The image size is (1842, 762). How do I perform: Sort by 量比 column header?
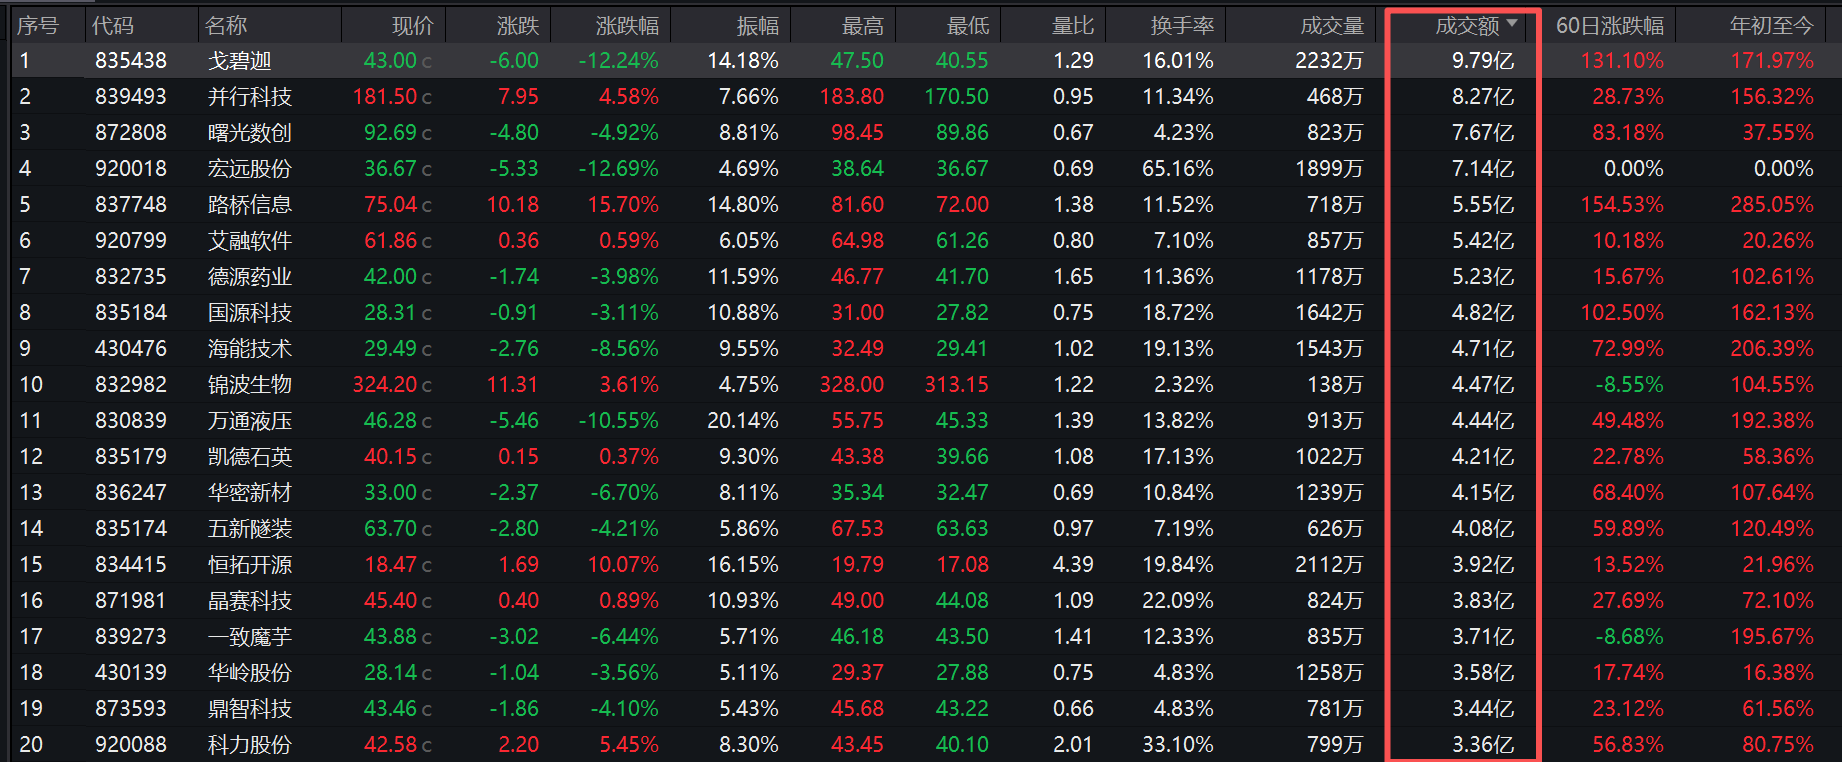tap(1073, 26)
